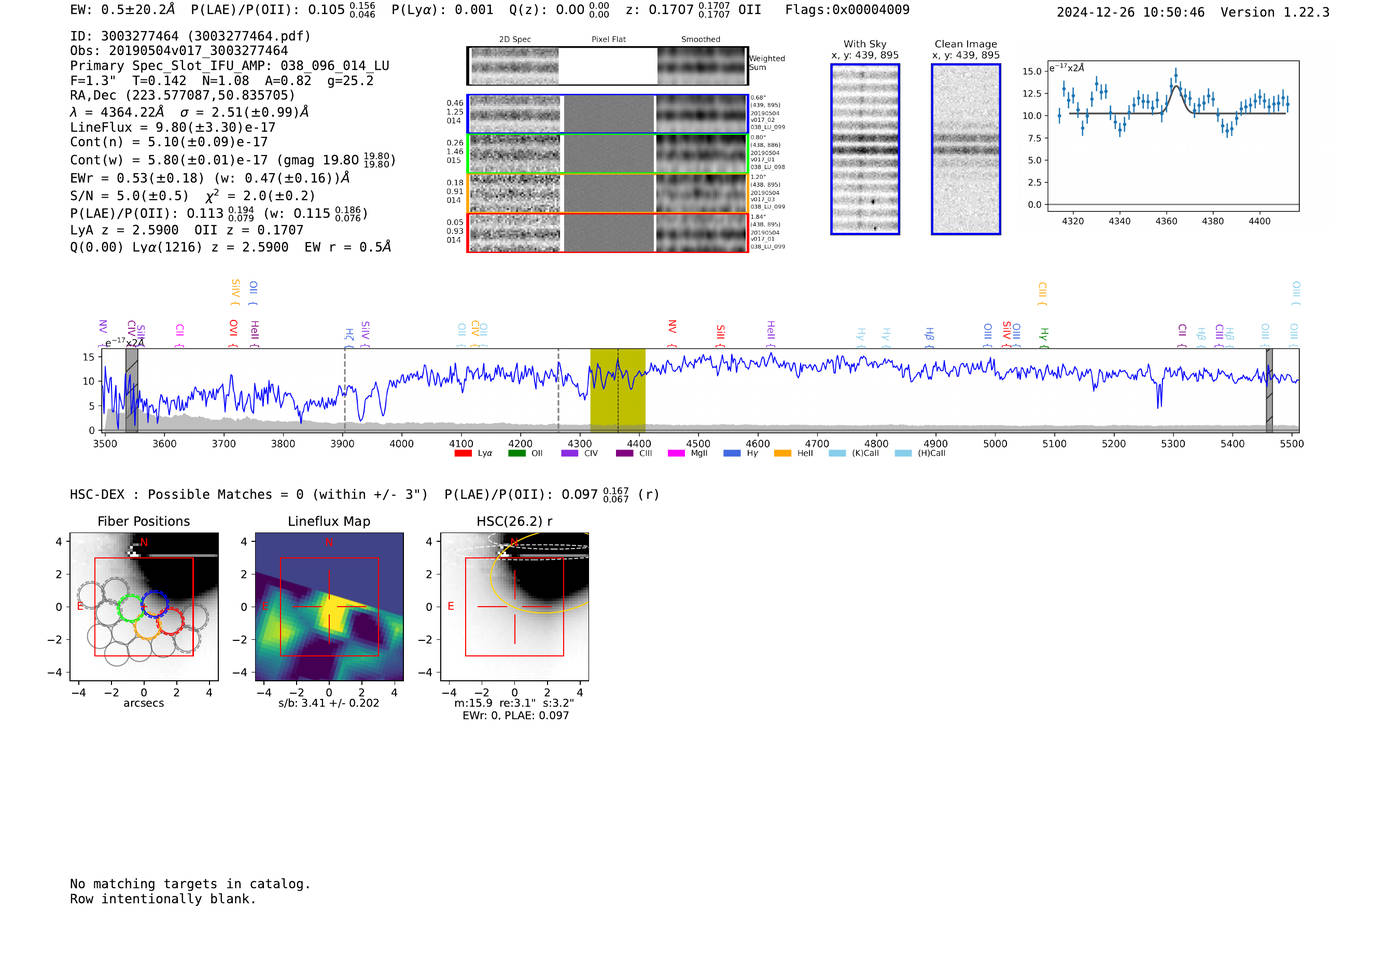Click the Primary Spec_Slot_IFU_AMP line

230,66
